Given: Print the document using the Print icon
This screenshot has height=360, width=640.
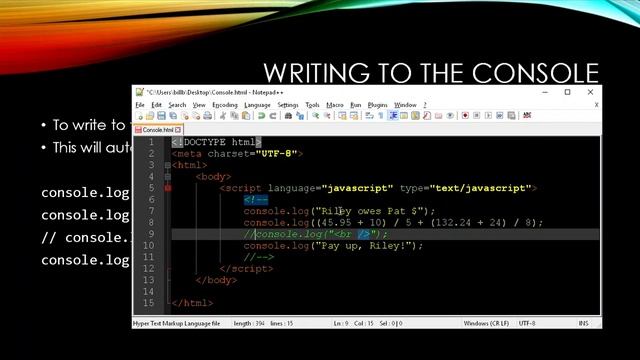Looking at the screenshot, I should click(207, 116).
